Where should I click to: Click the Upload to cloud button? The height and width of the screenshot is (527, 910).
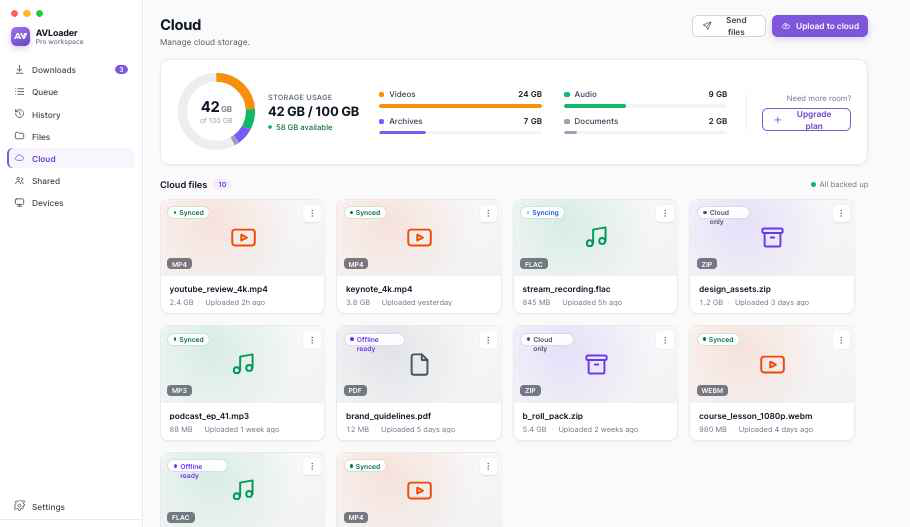coord(819,26)
